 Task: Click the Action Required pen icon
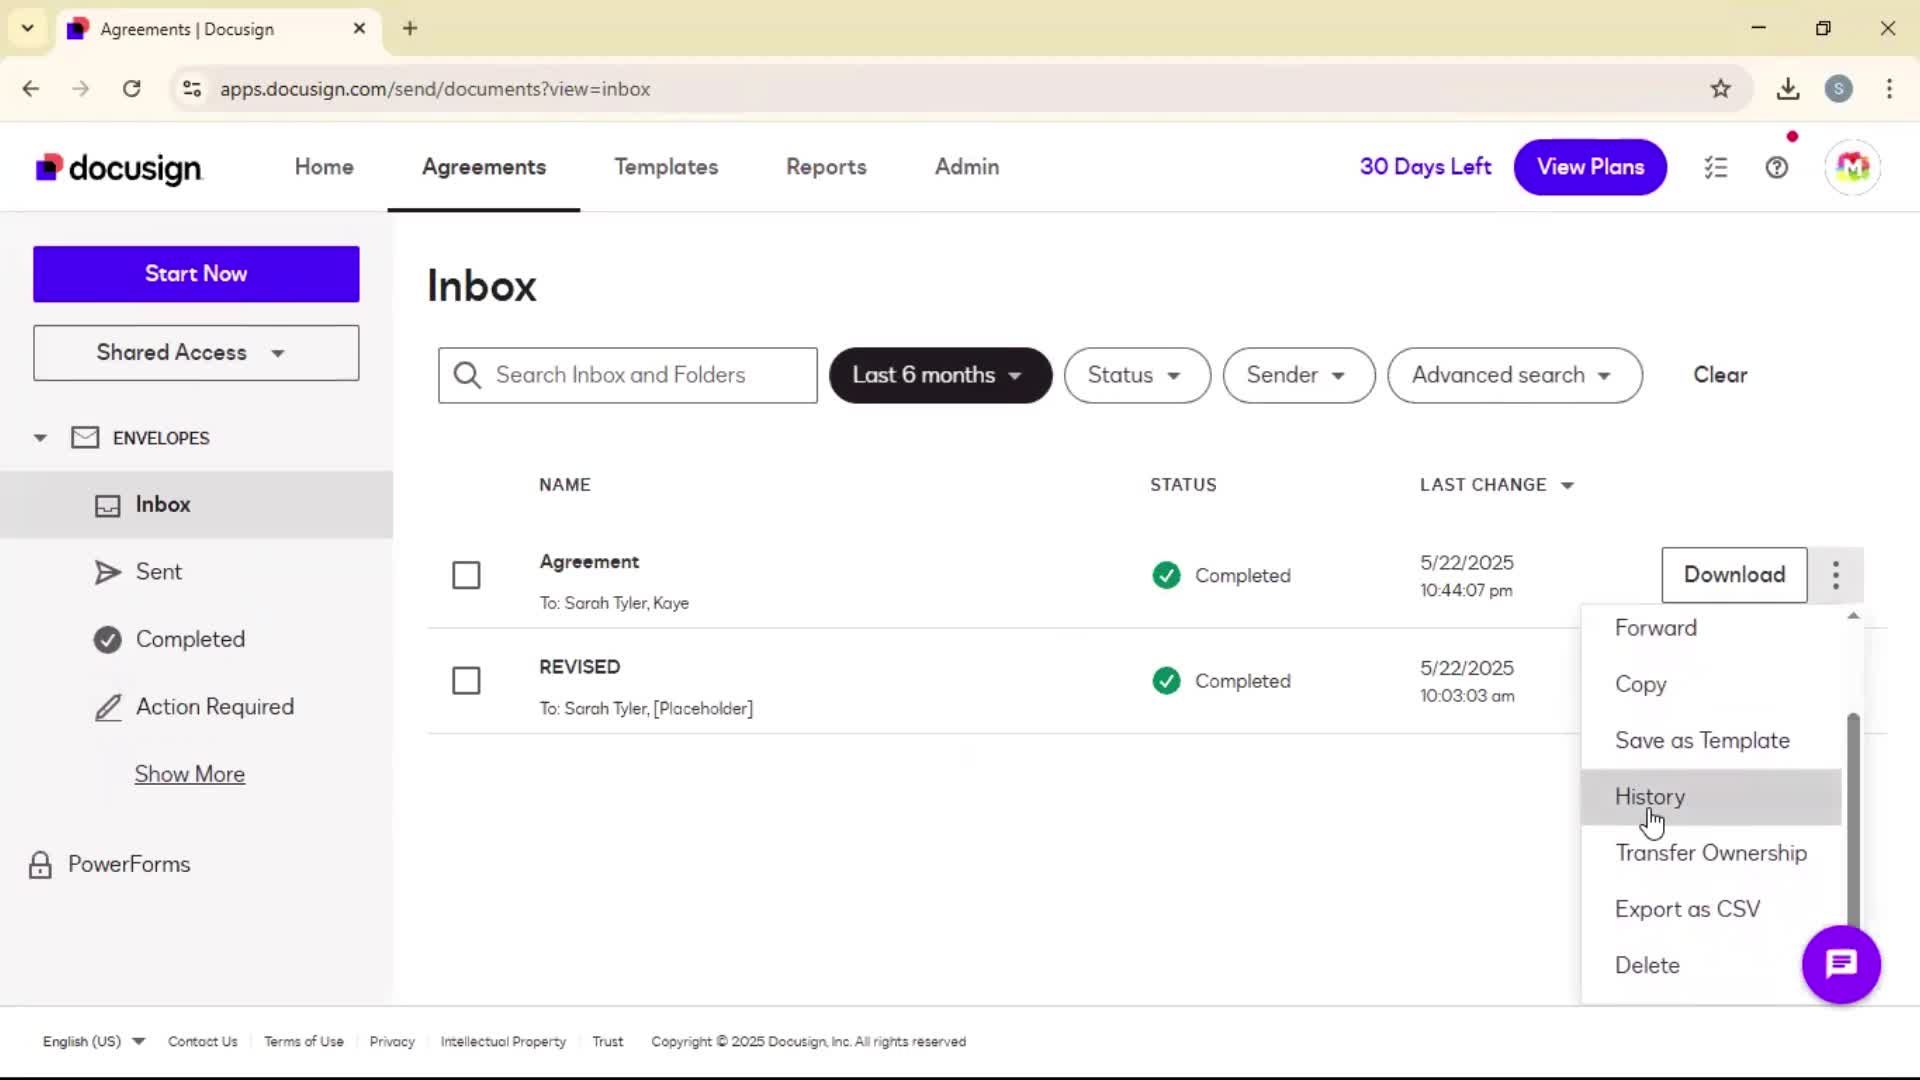[x=107, y=707]
